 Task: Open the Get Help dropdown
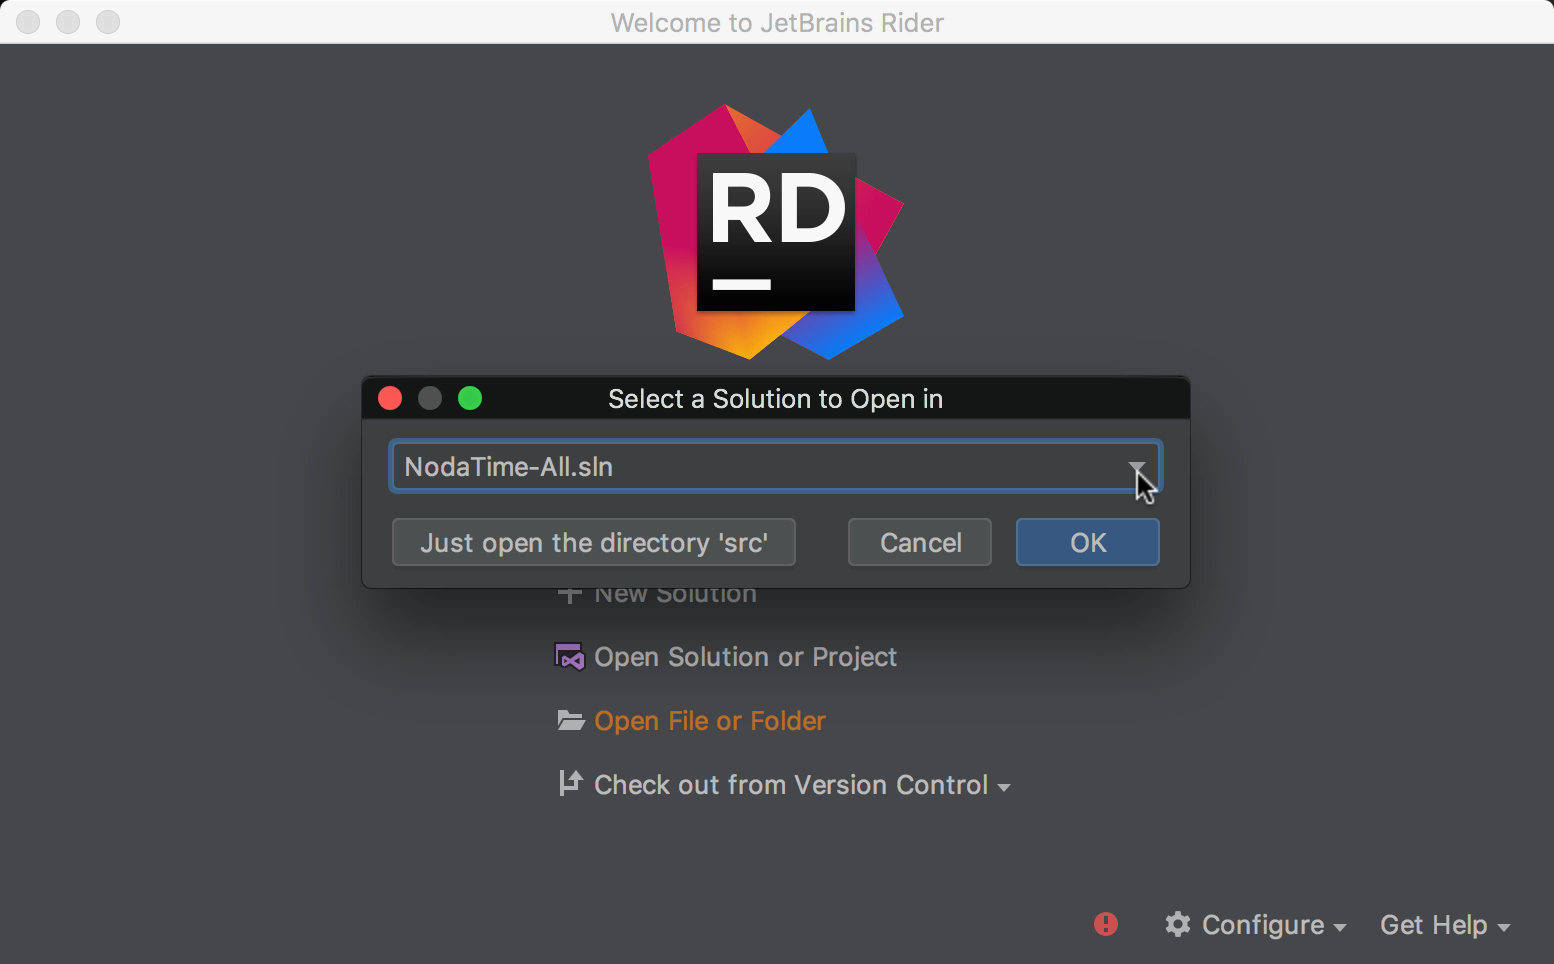(1445, 925)
